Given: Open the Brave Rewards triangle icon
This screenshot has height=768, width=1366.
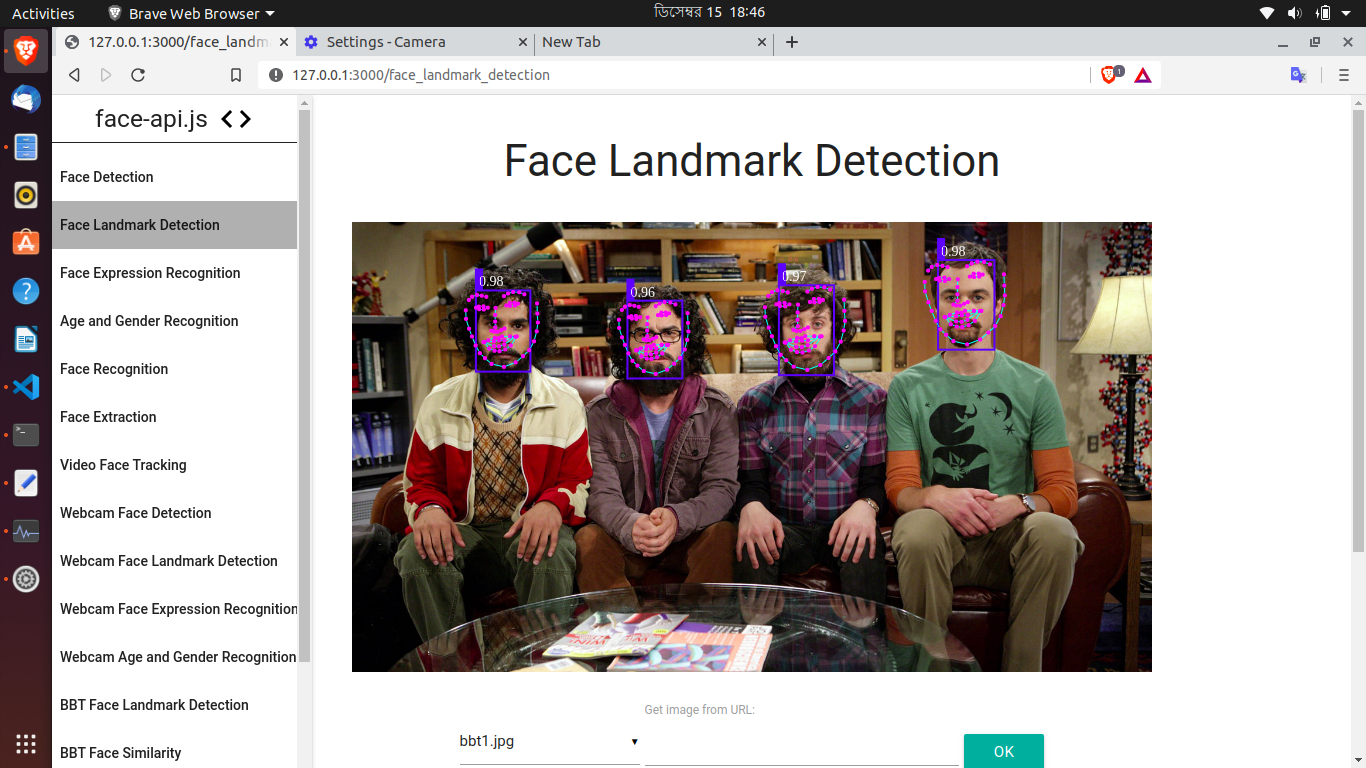Looking at the screenshot, I should pyautogui.click(x=1142, y=74).
